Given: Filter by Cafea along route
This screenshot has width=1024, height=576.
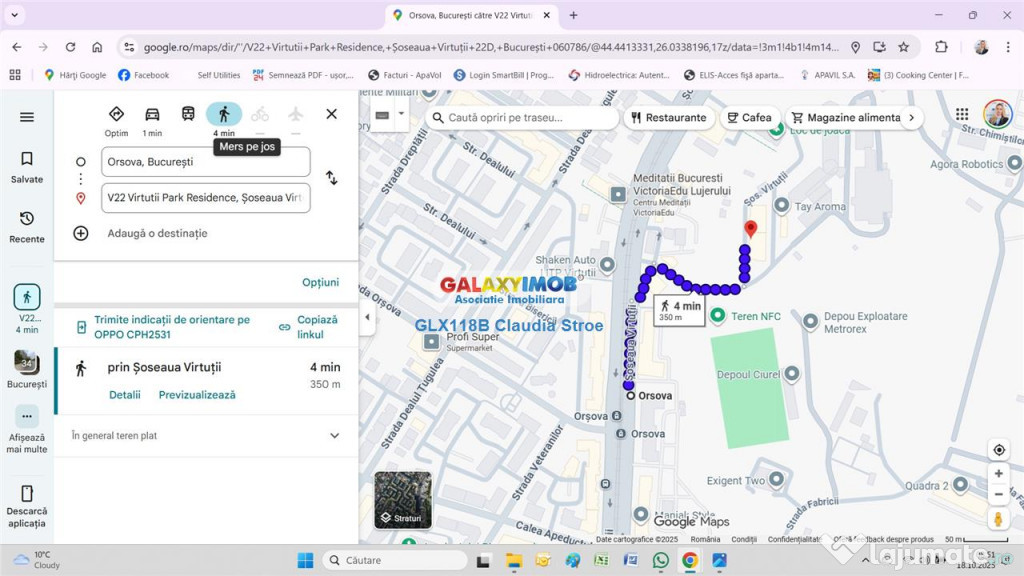Looking at the screenshot, I should [749, 118].
